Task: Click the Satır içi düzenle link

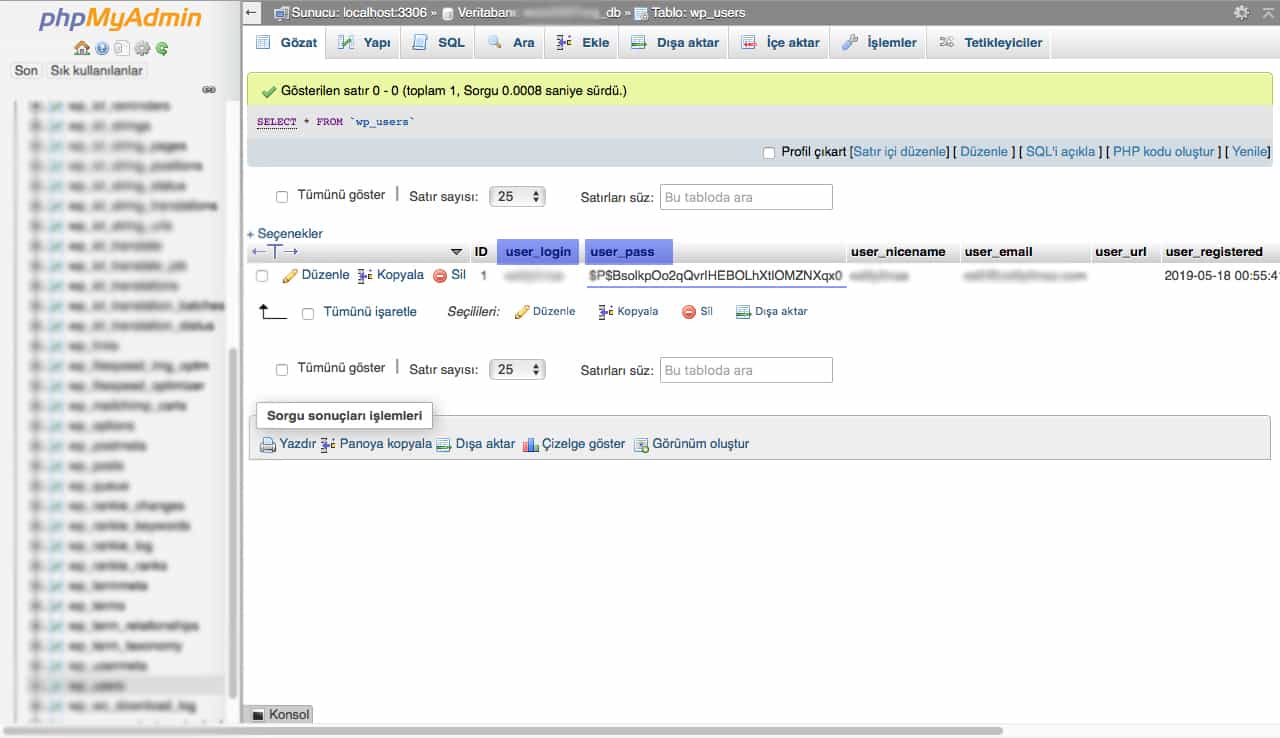Action: click(x=899, y=152)
